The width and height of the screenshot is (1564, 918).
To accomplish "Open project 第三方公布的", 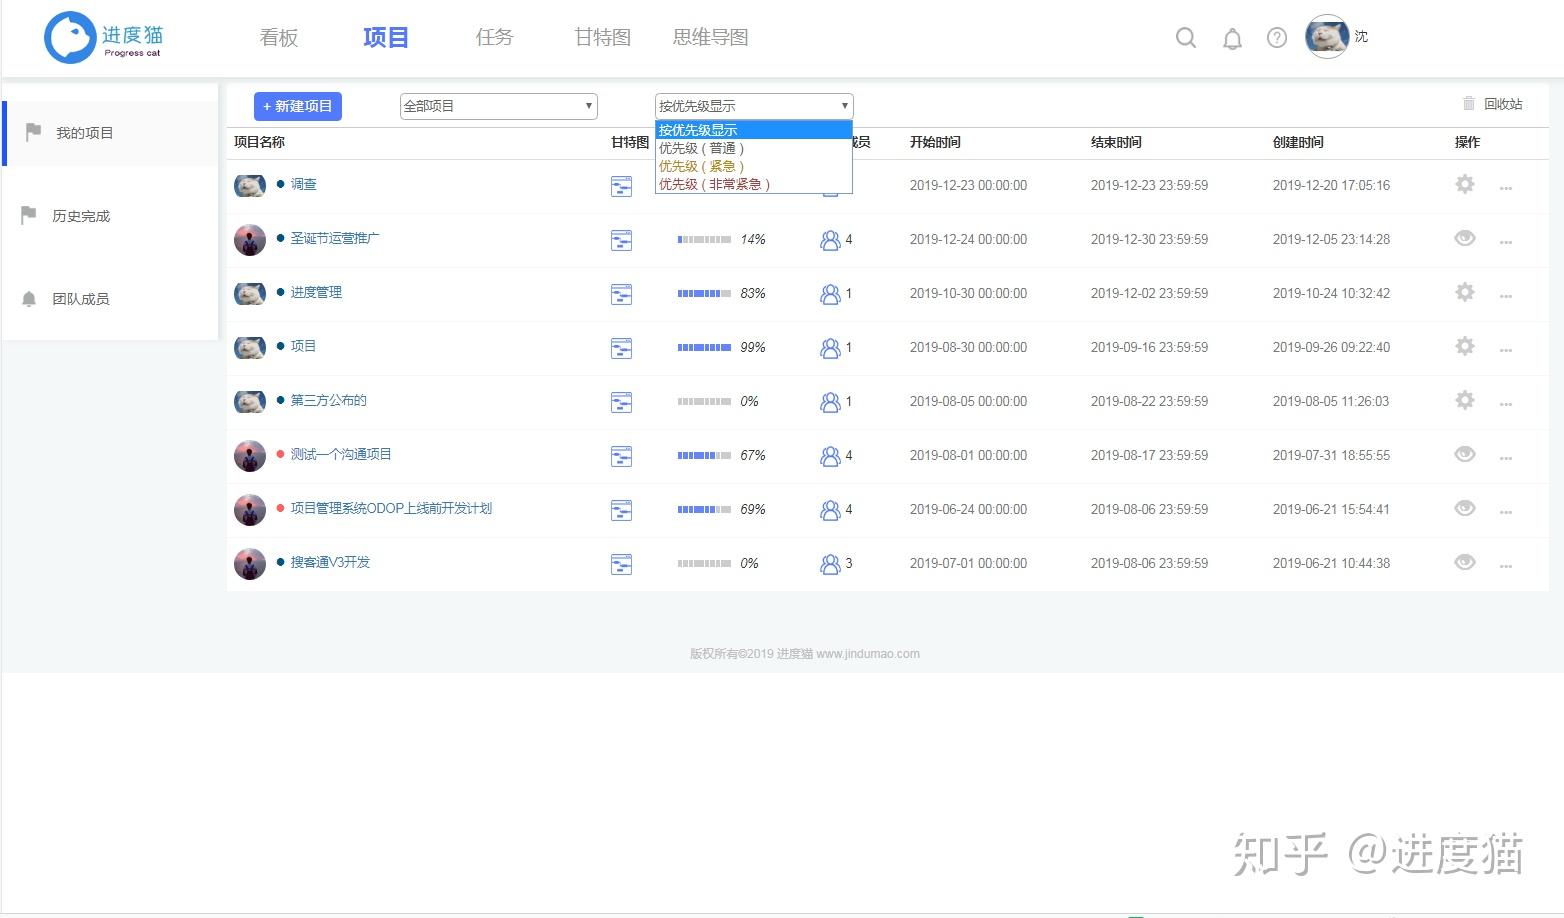I will tap(329, 400).
